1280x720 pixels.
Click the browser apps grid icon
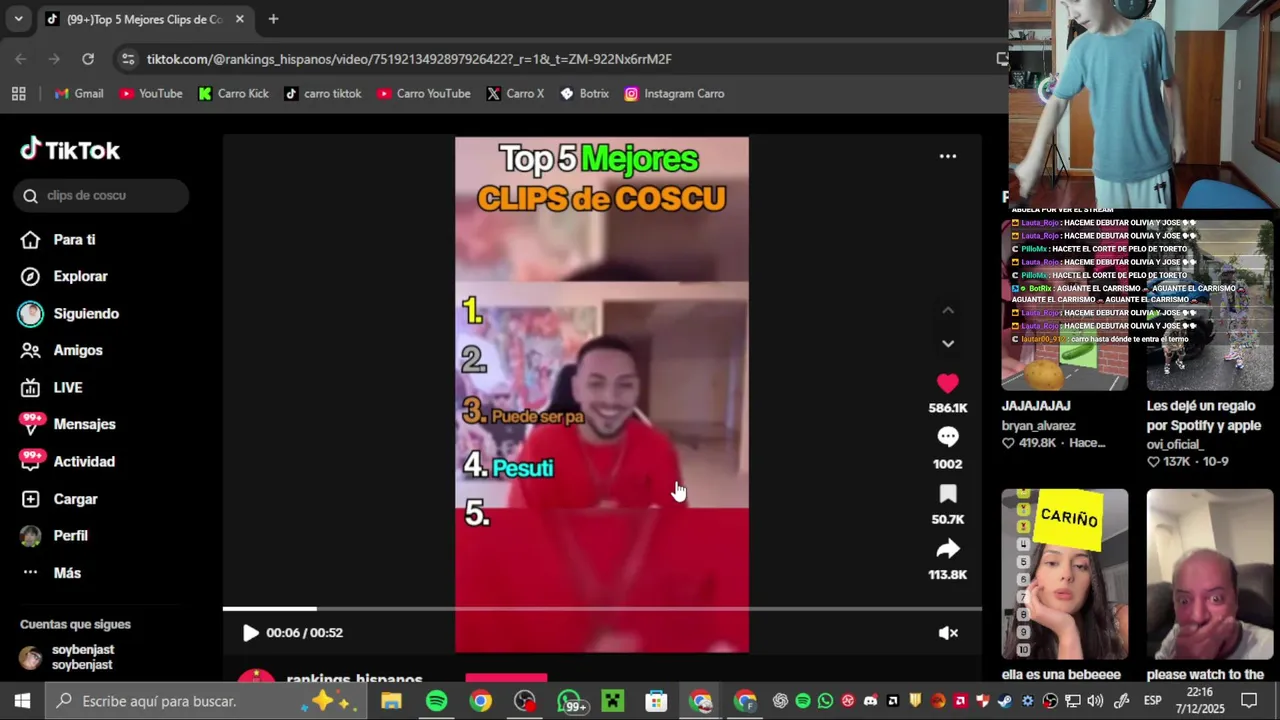point(18,93)
